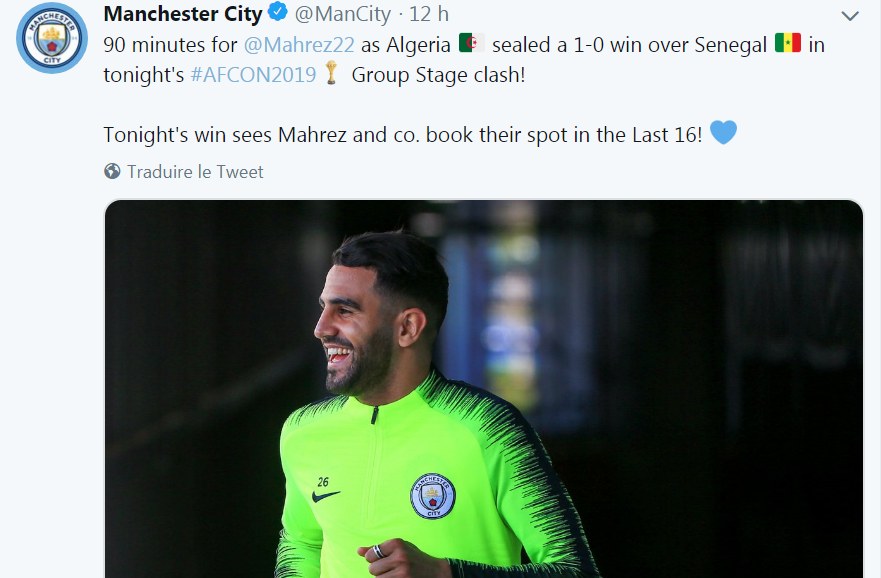Click the "sealed a 1-0 win" text
This screenshot has height=578, width=881.
pyautogui.click(x=563, y=45)
